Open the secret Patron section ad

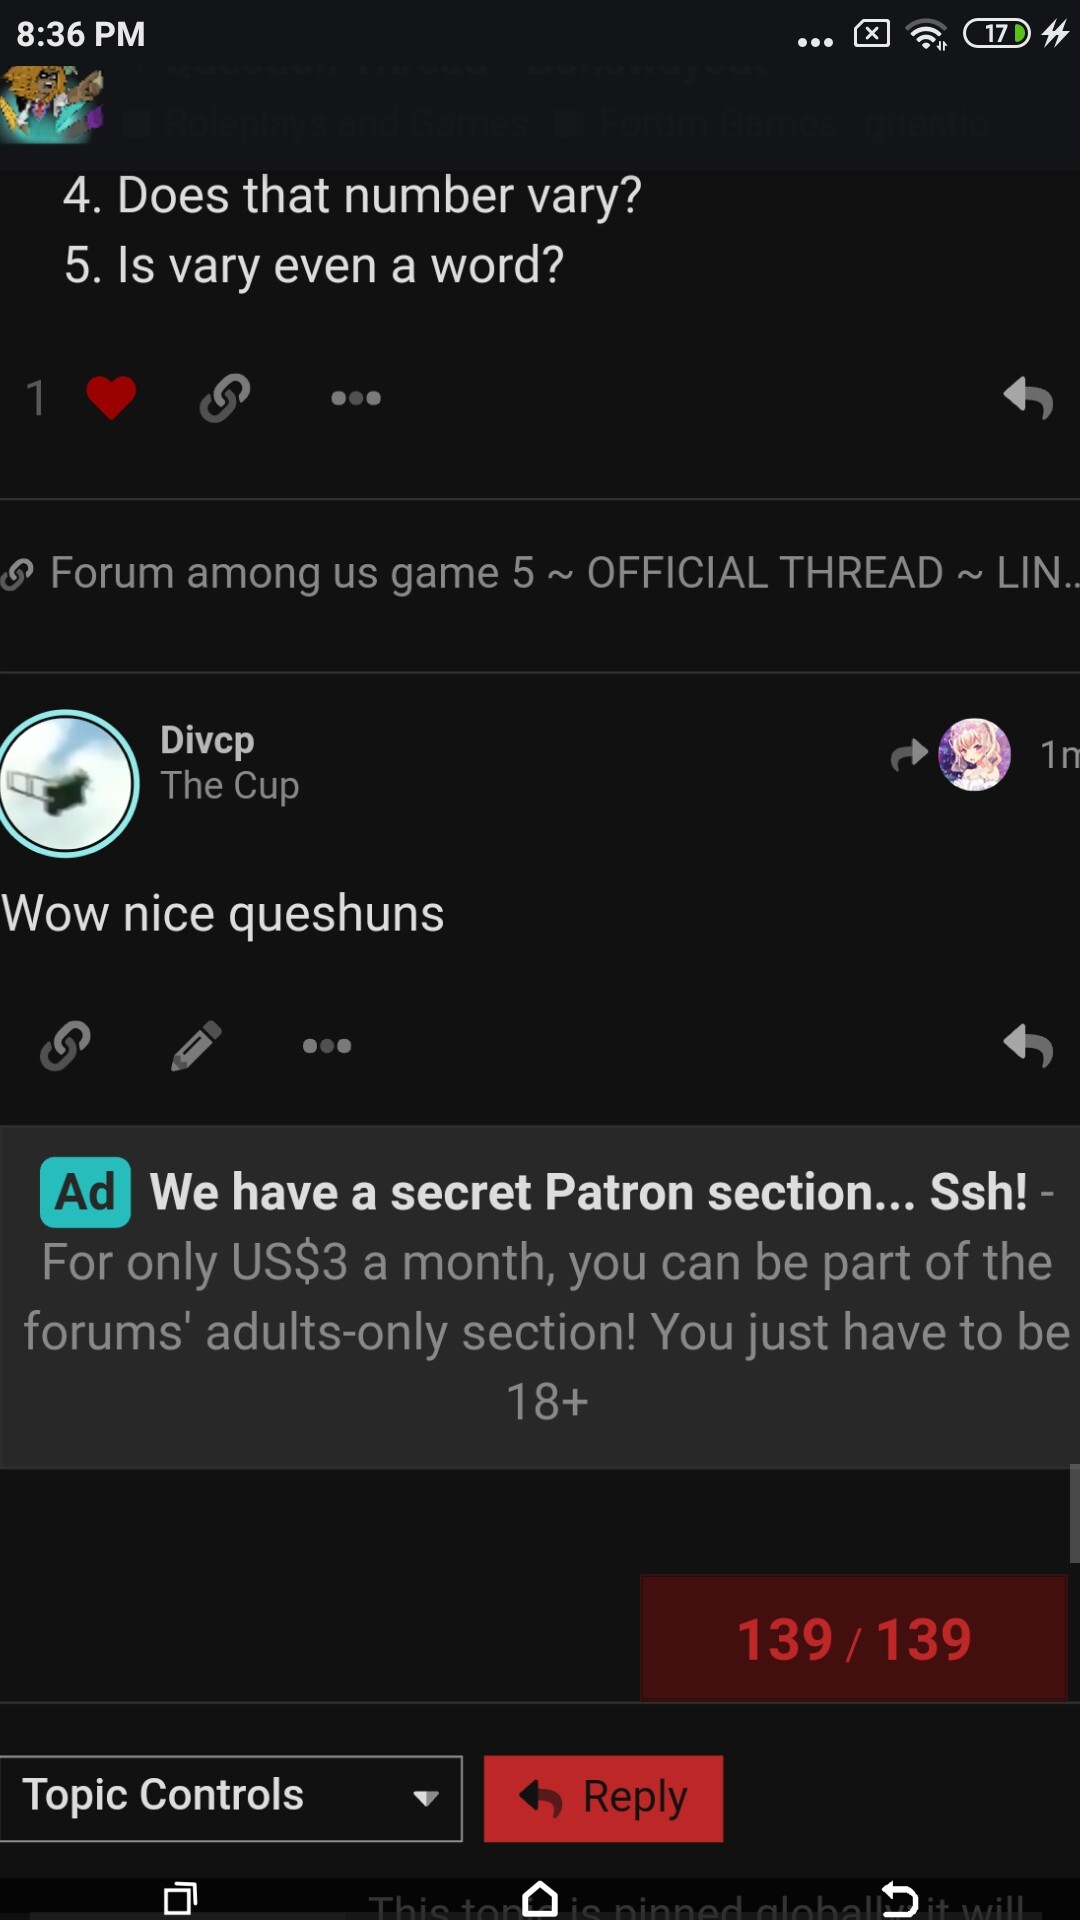pos(540,1297)
